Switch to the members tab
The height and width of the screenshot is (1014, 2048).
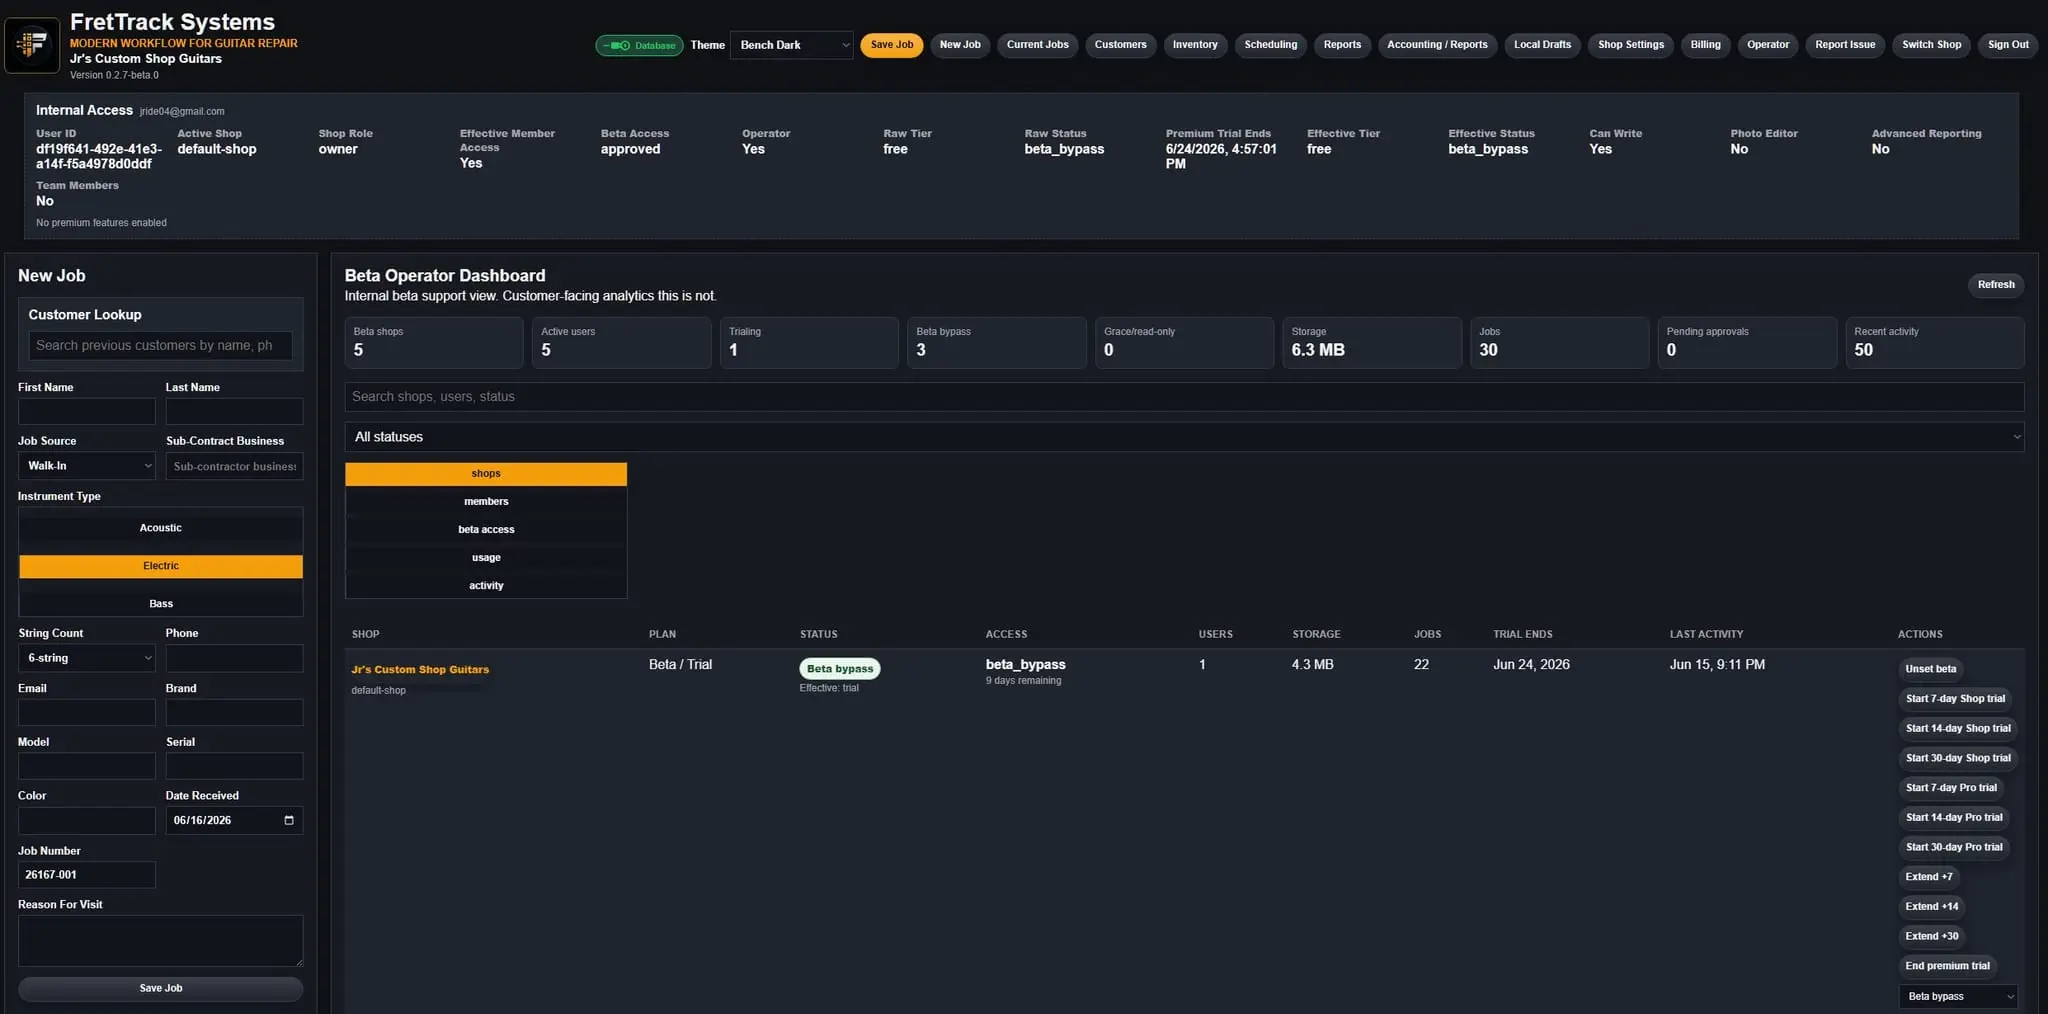click(x=486, y=502)
